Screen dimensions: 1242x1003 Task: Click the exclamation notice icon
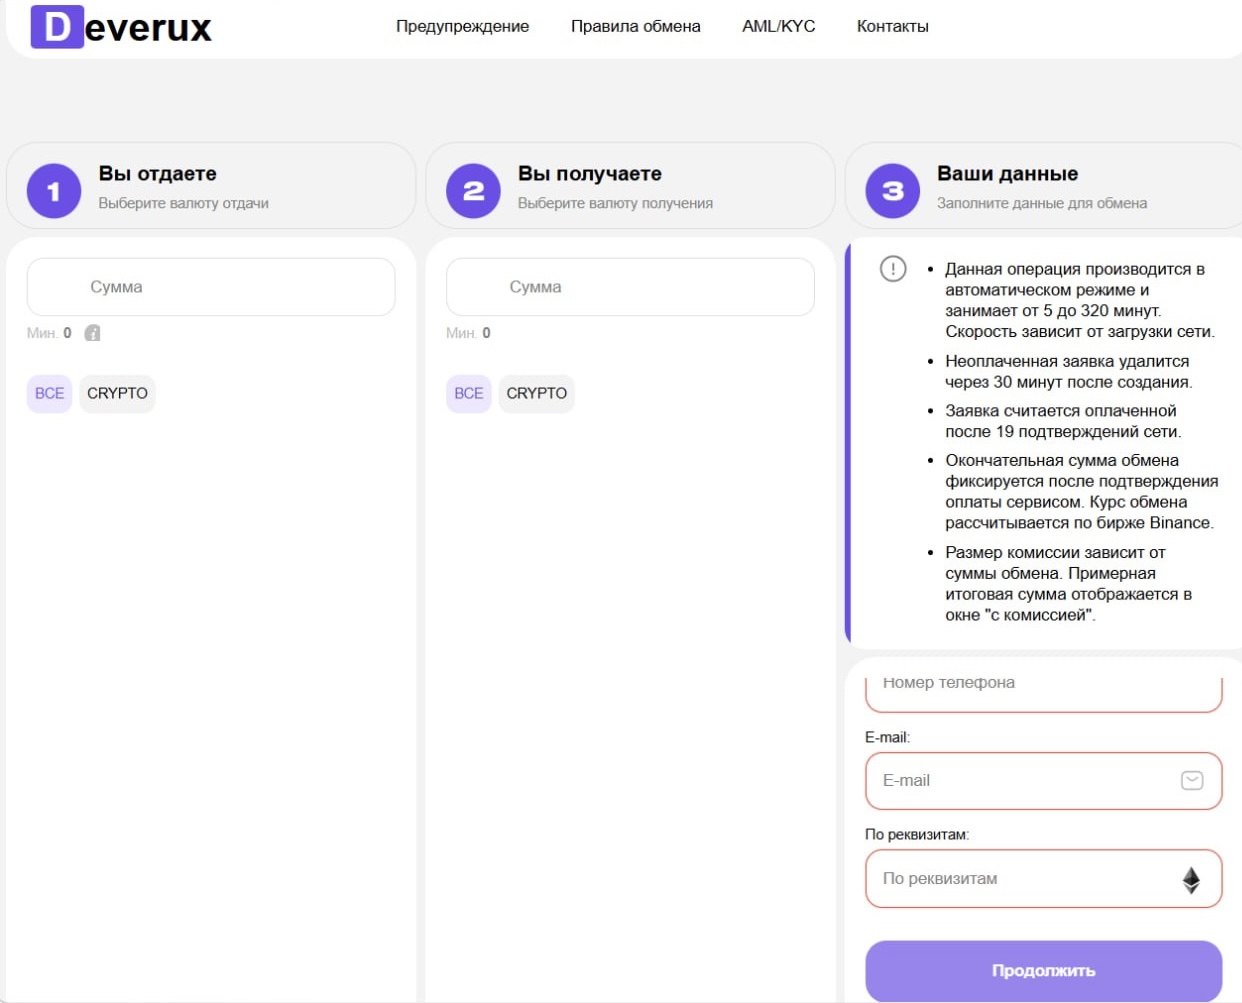click(893, 269)
